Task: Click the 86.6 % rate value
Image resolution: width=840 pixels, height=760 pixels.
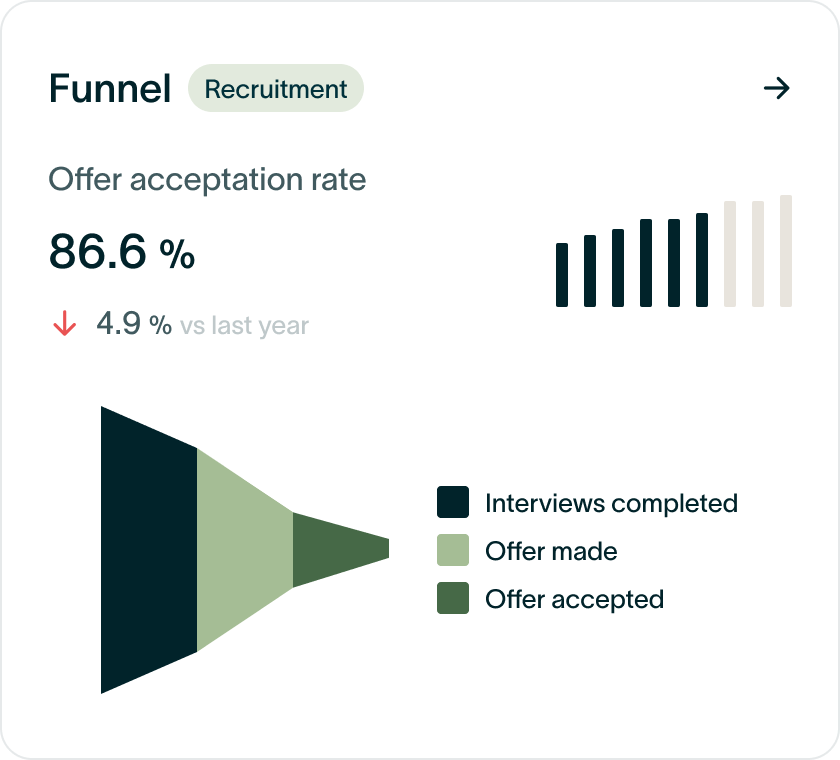Action: pyautogui.click(x=122, y=251)
